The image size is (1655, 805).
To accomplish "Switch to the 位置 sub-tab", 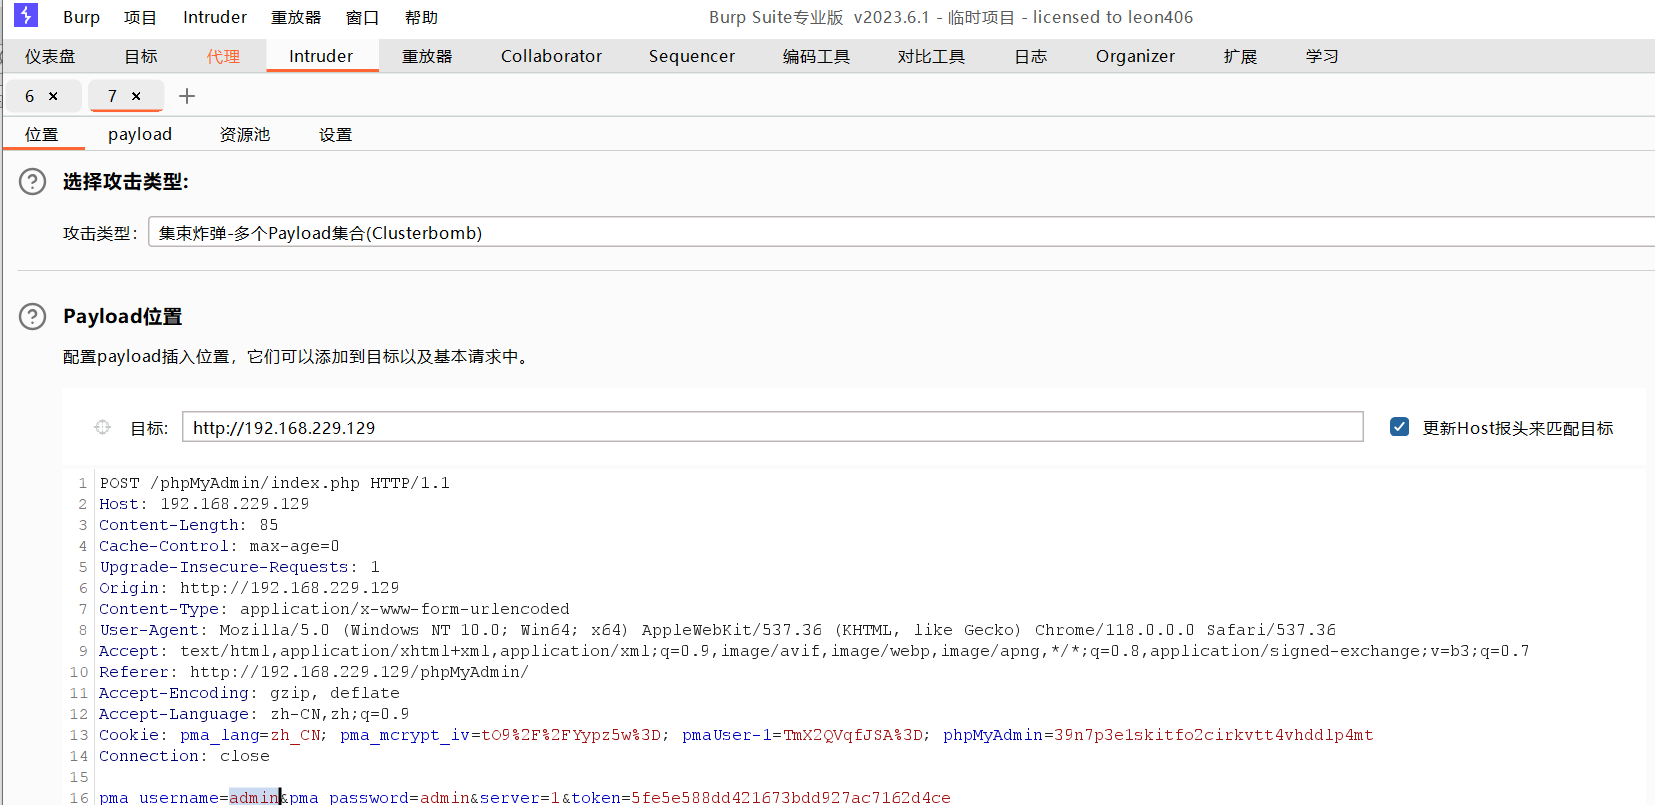I will click(x=42, y=134).
